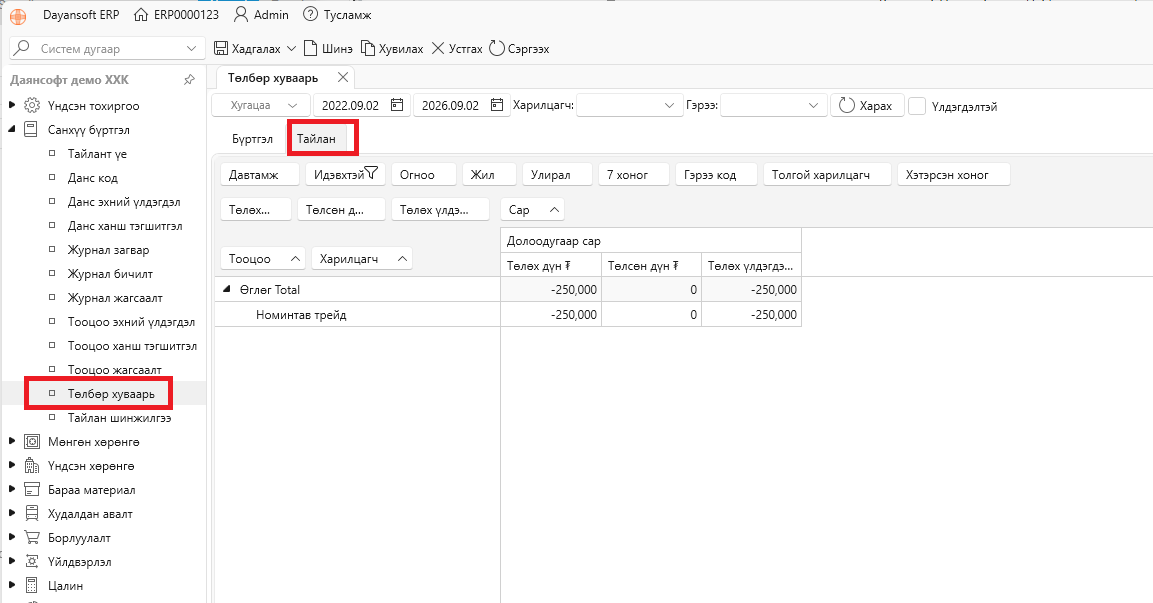The height and width of the screenshot is (603, 1153).
Task: Click the Төлсөн дүн ₮ column header
Action: click(x=652, y=265)
